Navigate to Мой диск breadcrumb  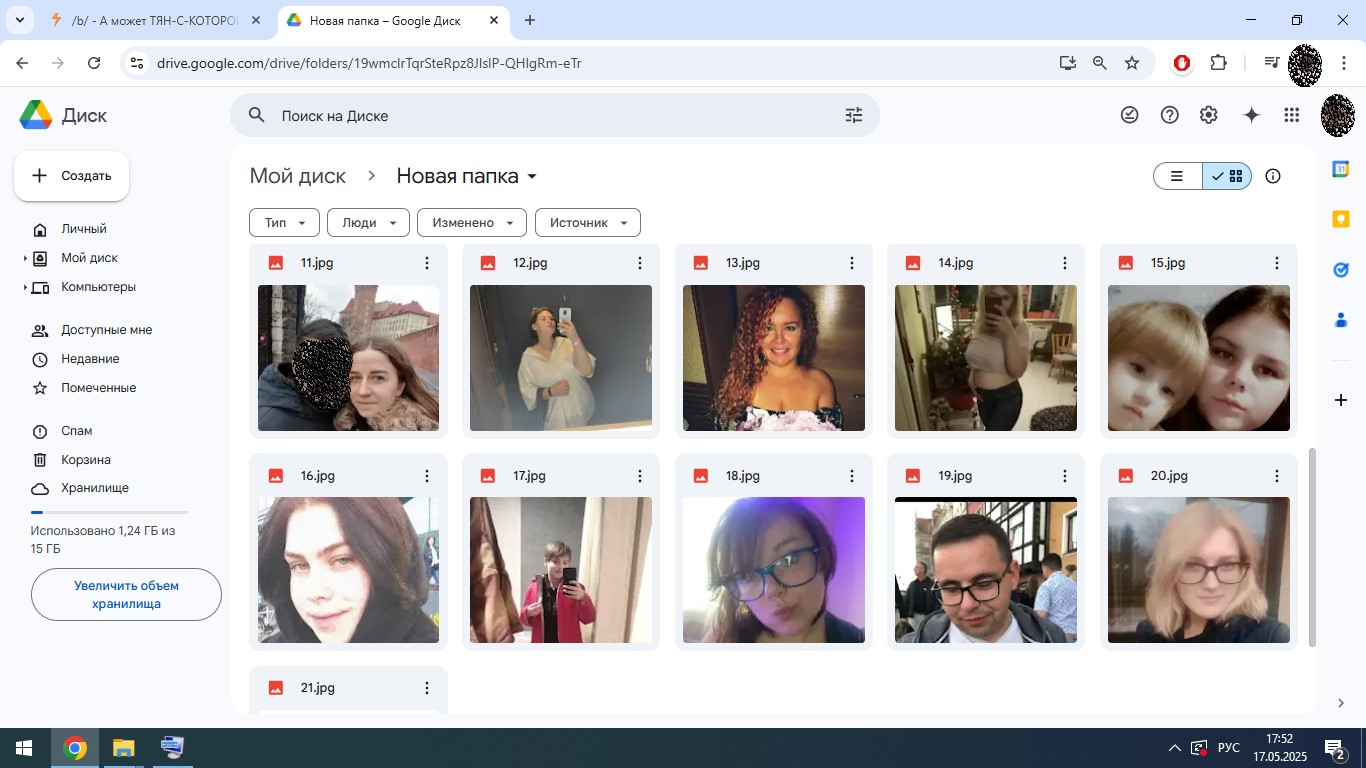pos(297,176)
